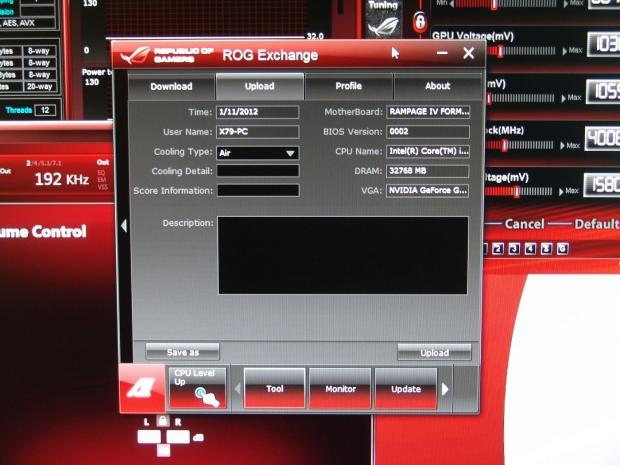The height and width of the screenshot is (465, 620).
Task: Open the Tool menu button
Action: [274, 388]
